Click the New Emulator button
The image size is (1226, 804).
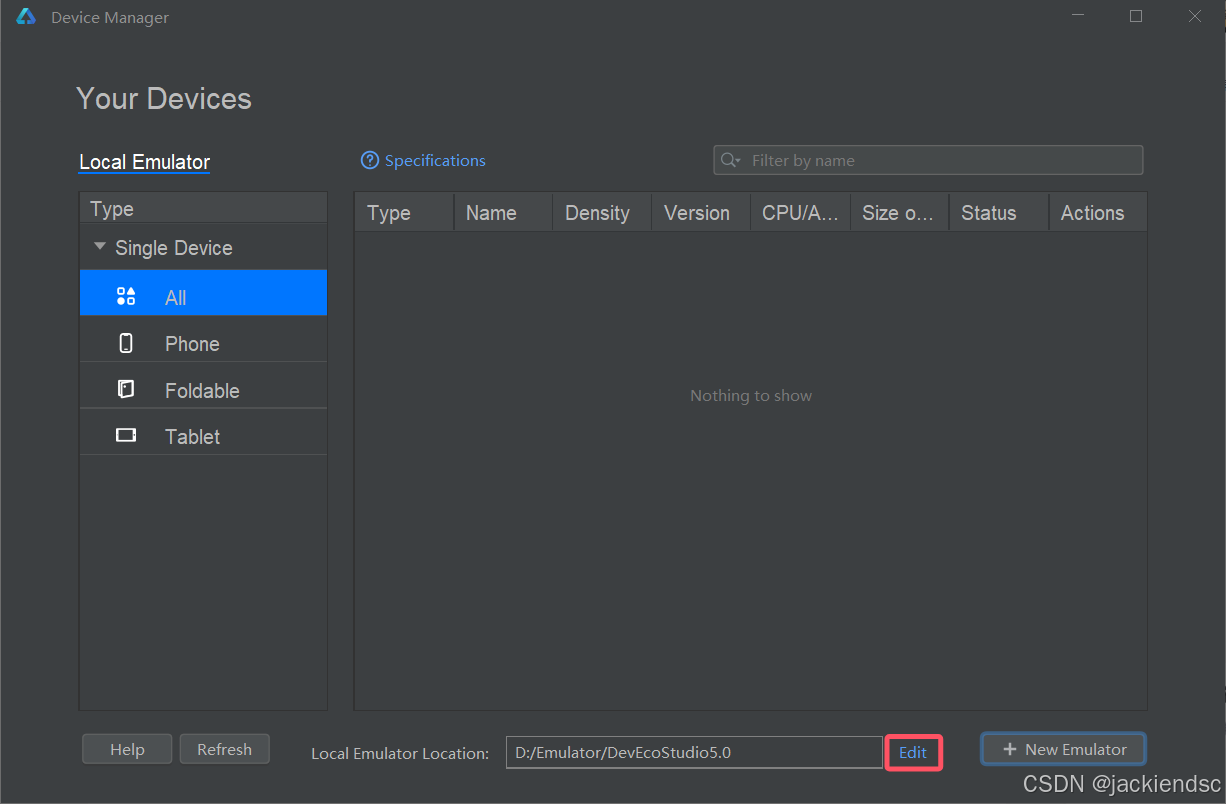tap(1064, 749)
